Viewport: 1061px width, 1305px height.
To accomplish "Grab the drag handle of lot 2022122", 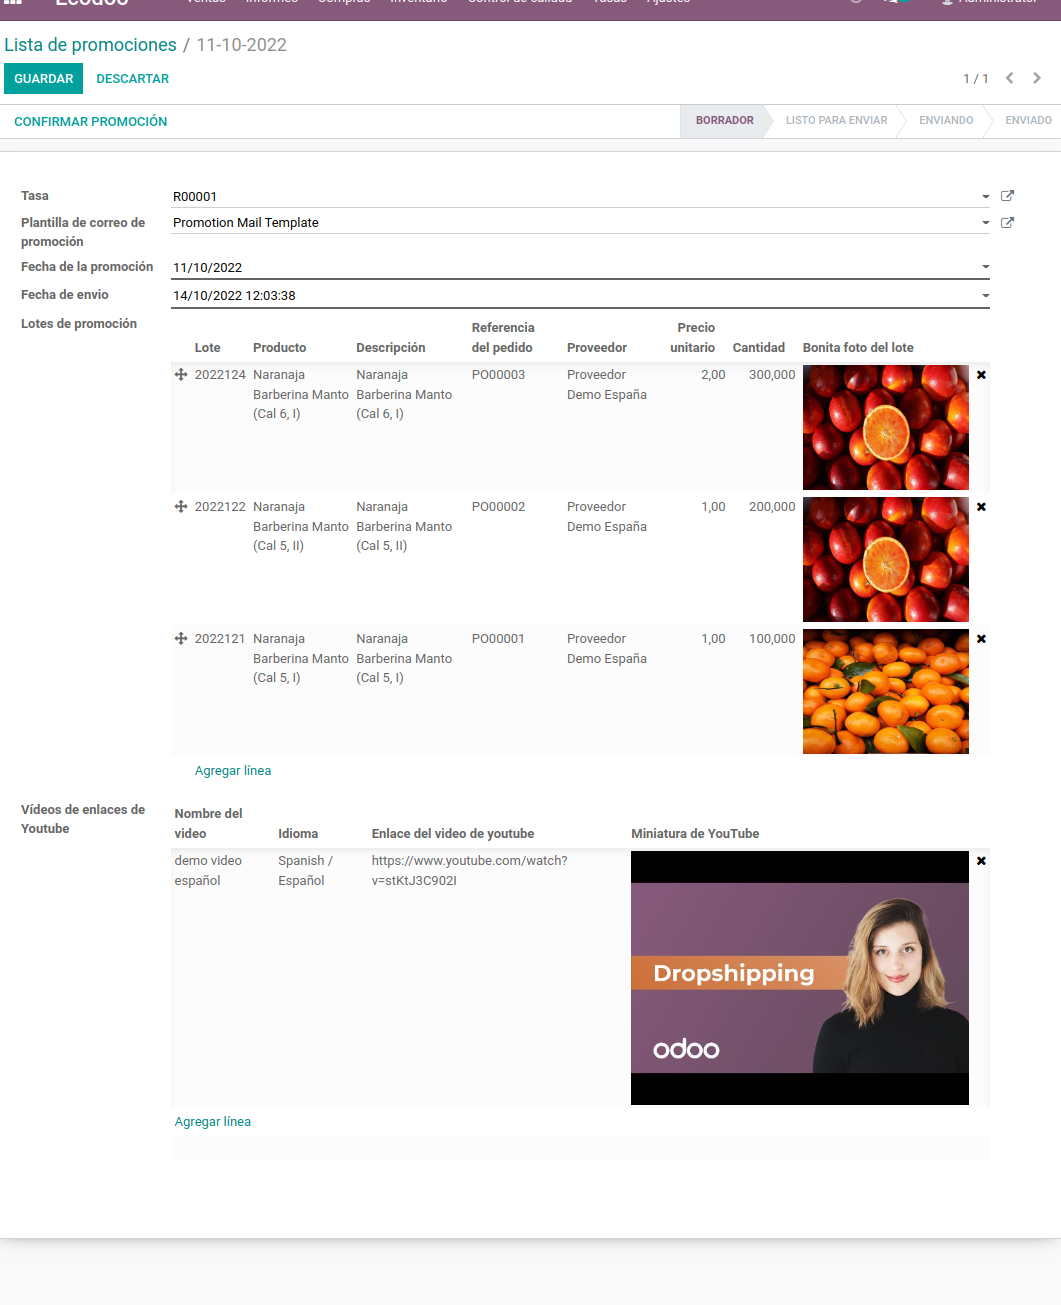I will tap(181, 507).
